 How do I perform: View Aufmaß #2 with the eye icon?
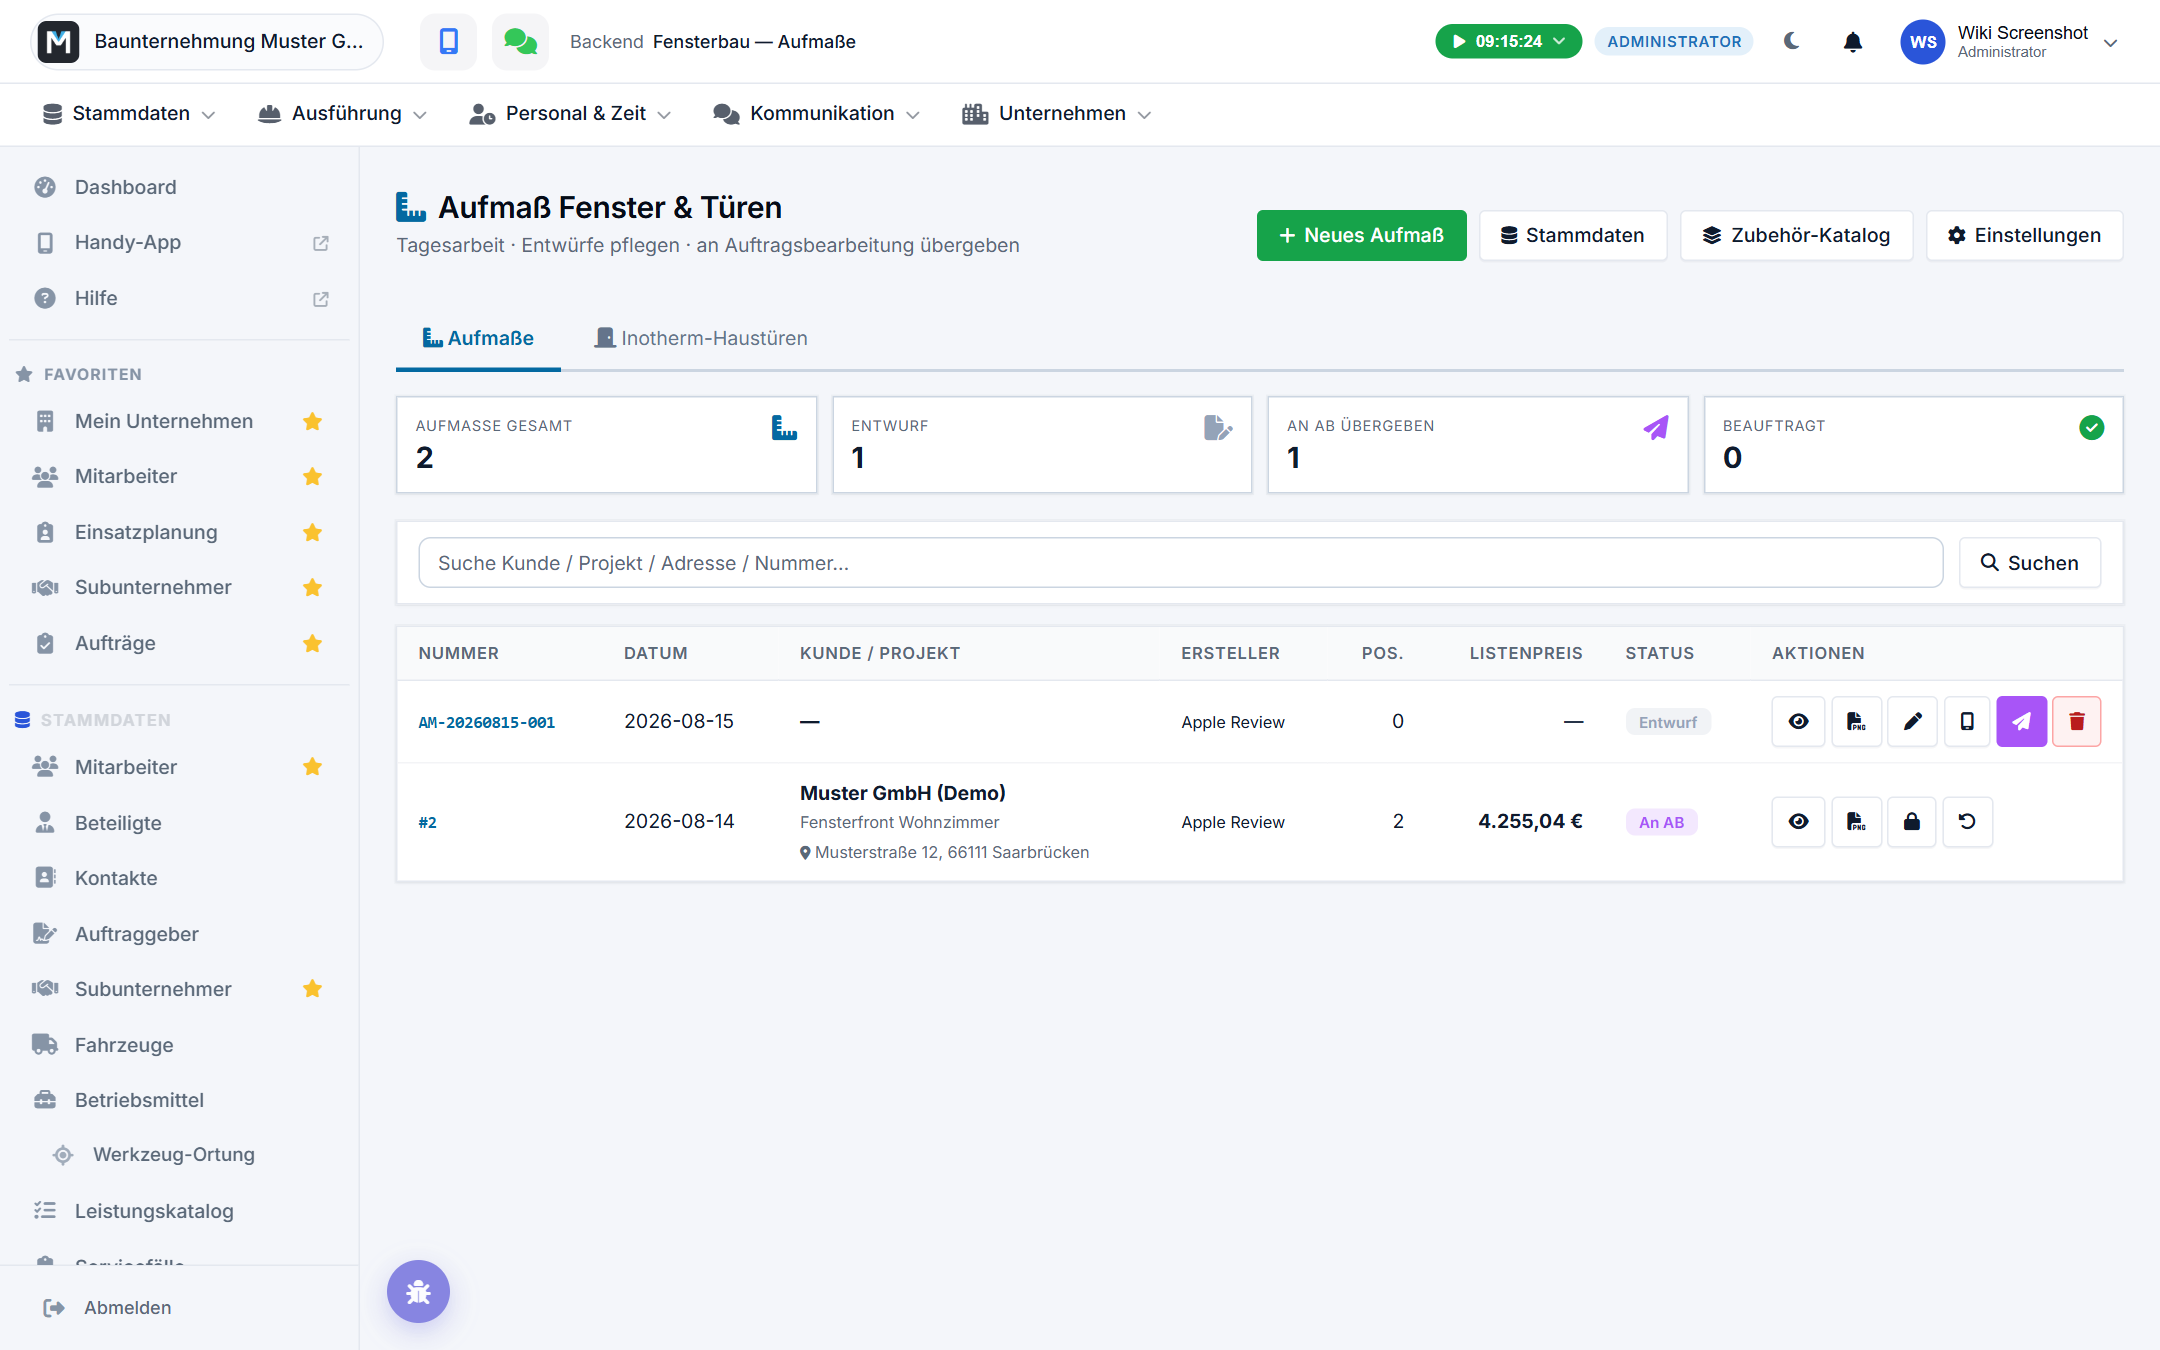click(1798, 822)
